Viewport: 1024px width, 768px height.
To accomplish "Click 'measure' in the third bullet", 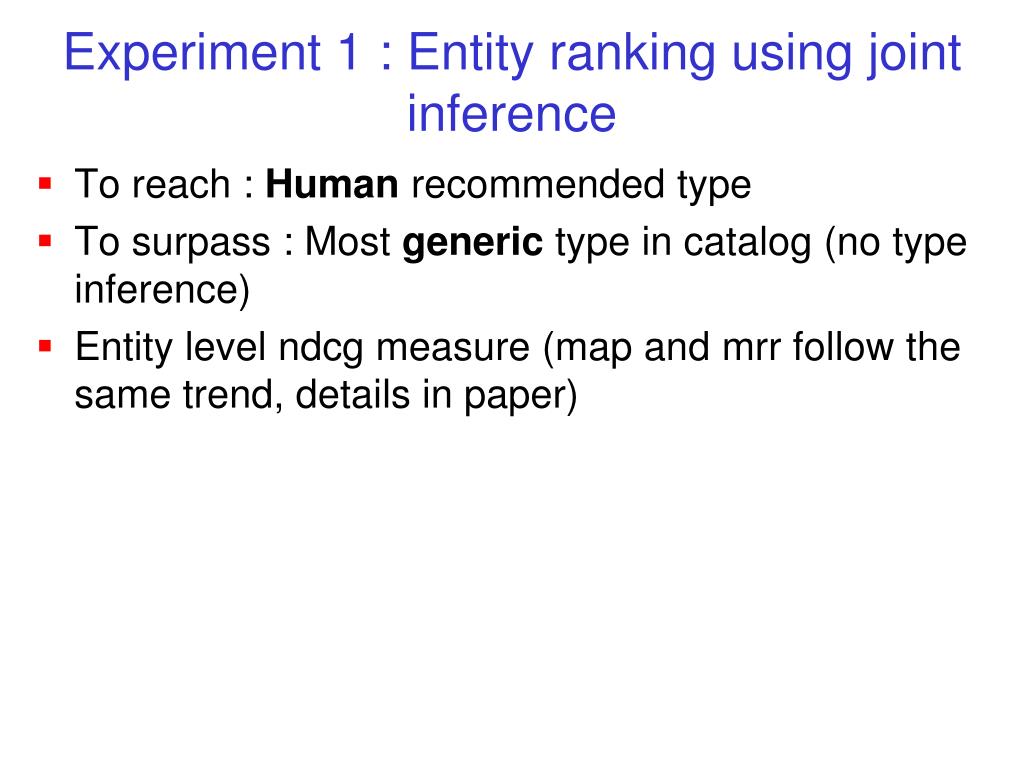I will (453, 347).
